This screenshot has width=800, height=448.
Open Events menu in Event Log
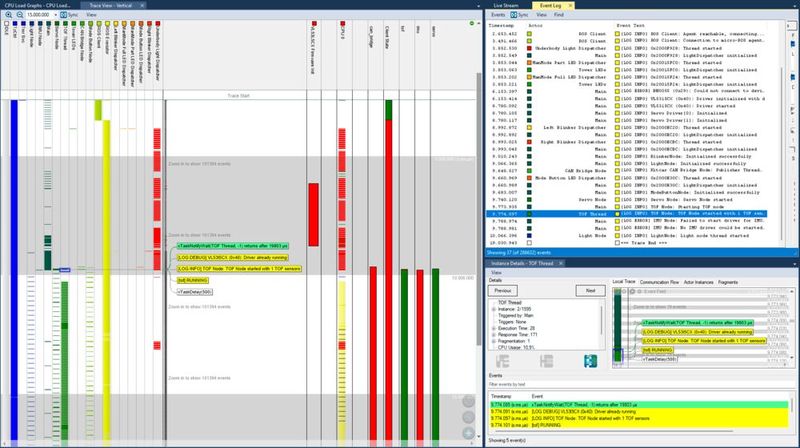[x=497, y=15]
